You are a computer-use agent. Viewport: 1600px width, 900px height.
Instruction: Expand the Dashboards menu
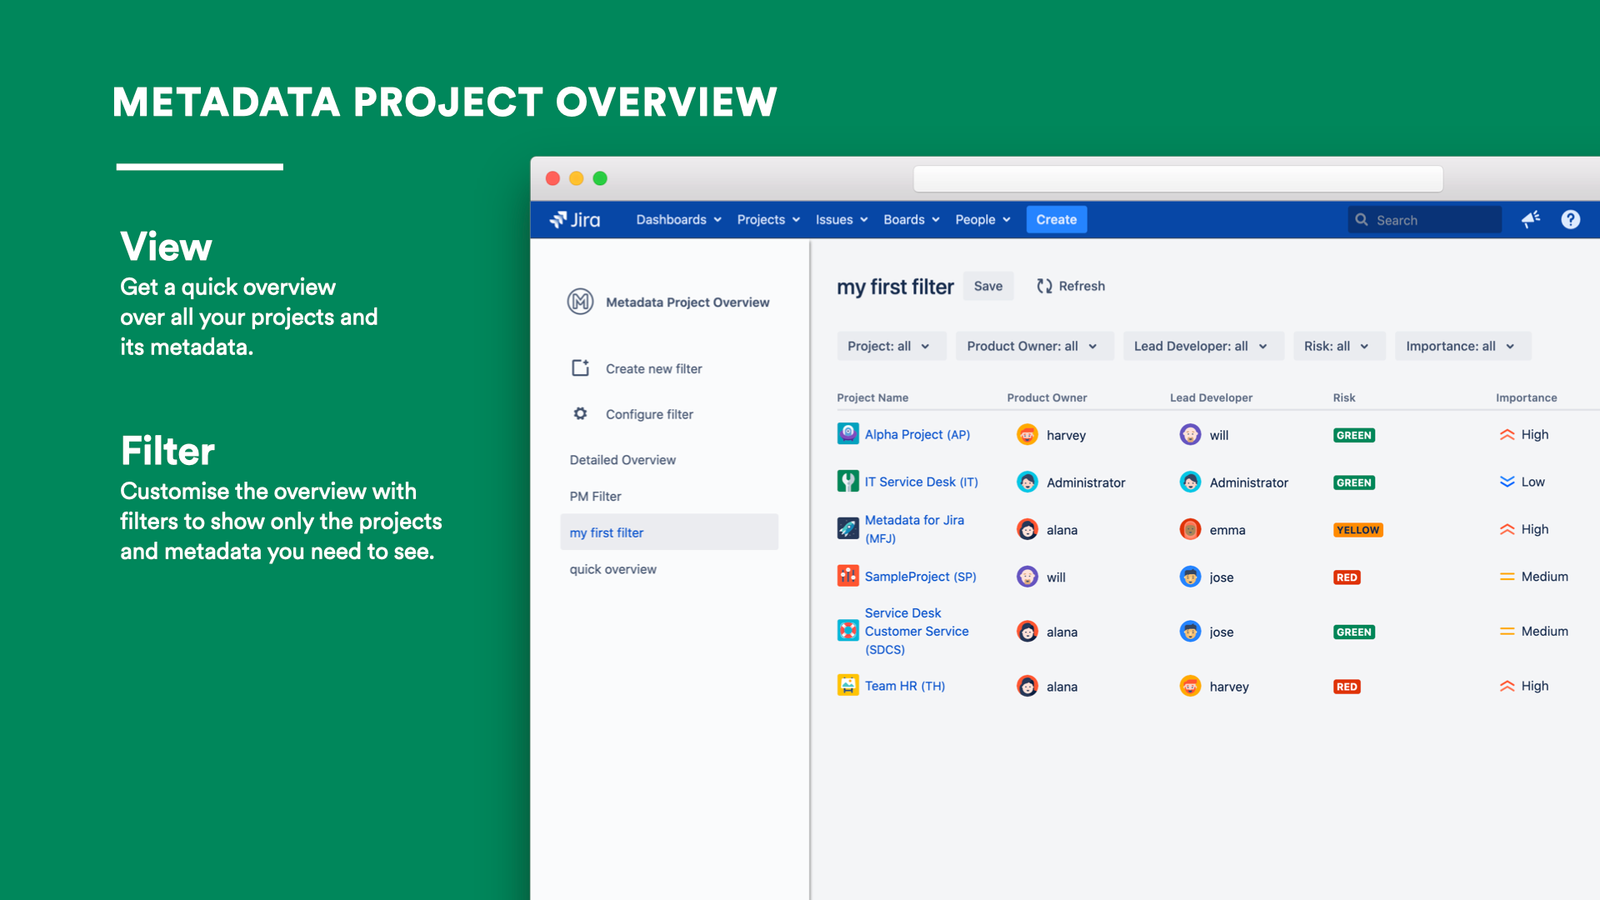678,220
